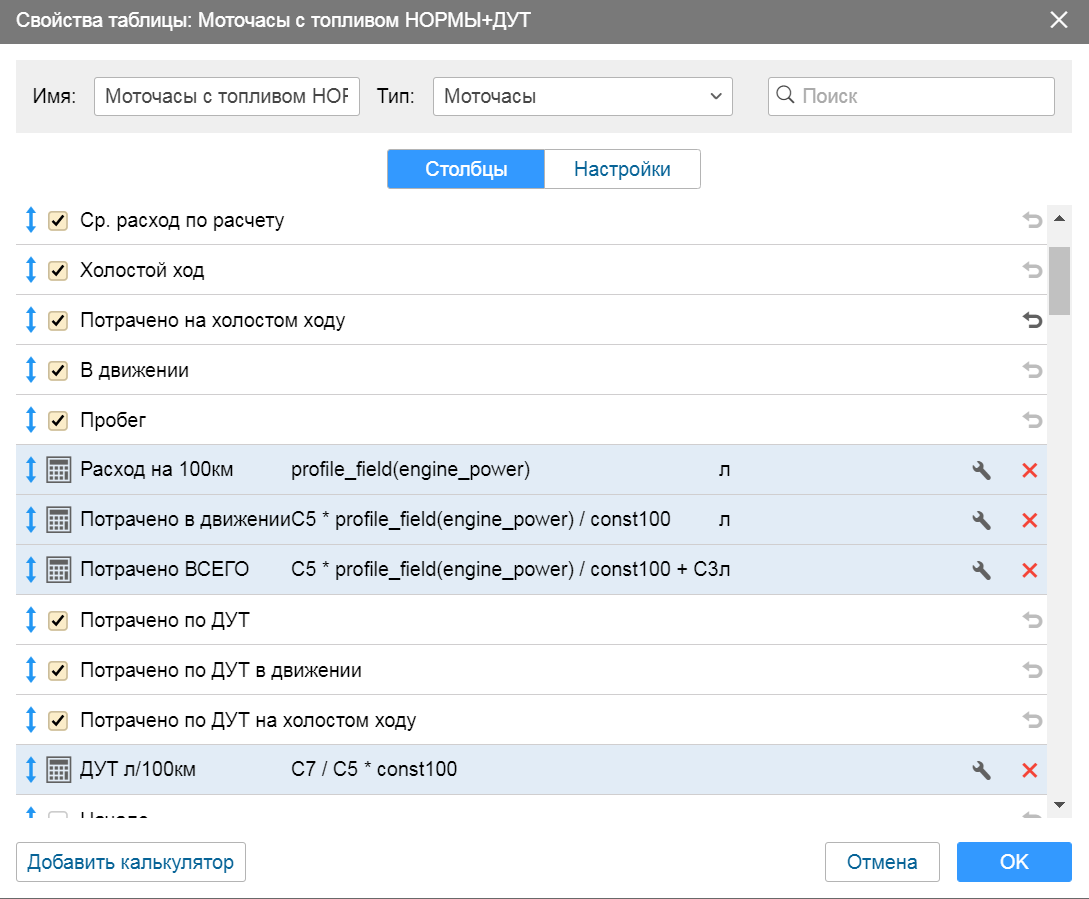Click wrench icon for Расход на 100км
1089x899 pixels.
[981, 470]
